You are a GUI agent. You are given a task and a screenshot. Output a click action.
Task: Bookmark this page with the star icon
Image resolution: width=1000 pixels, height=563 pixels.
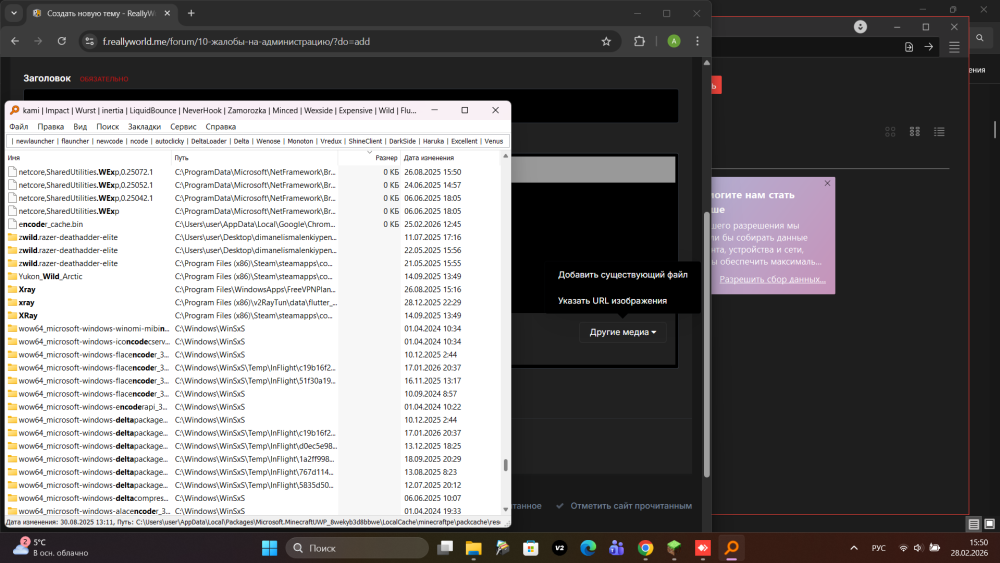[x=606, y=41]
